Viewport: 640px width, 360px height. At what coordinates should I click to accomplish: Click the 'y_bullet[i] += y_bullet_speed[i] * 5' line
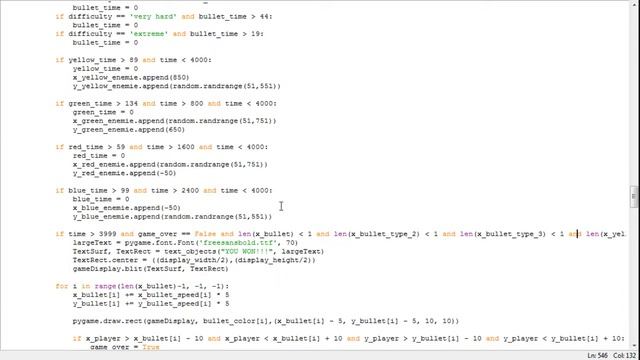point(151,304)
